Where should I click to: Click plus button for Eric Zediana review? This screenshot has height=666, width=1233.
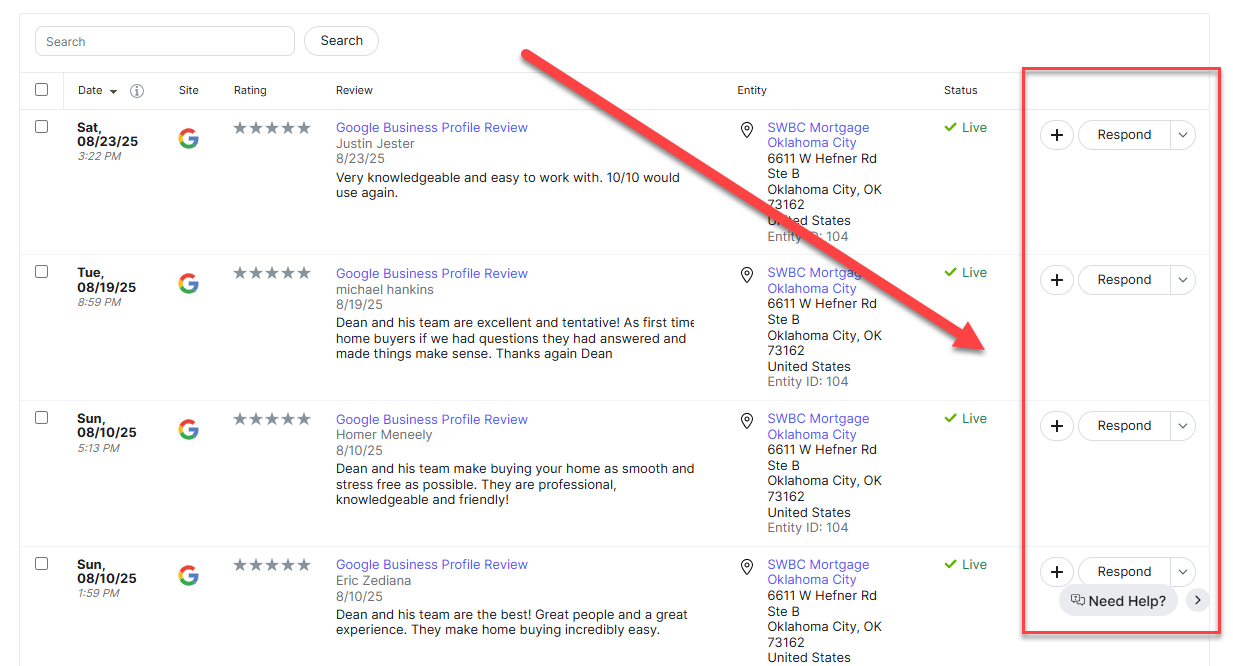pyautogui.click(x=1057, y=572)
